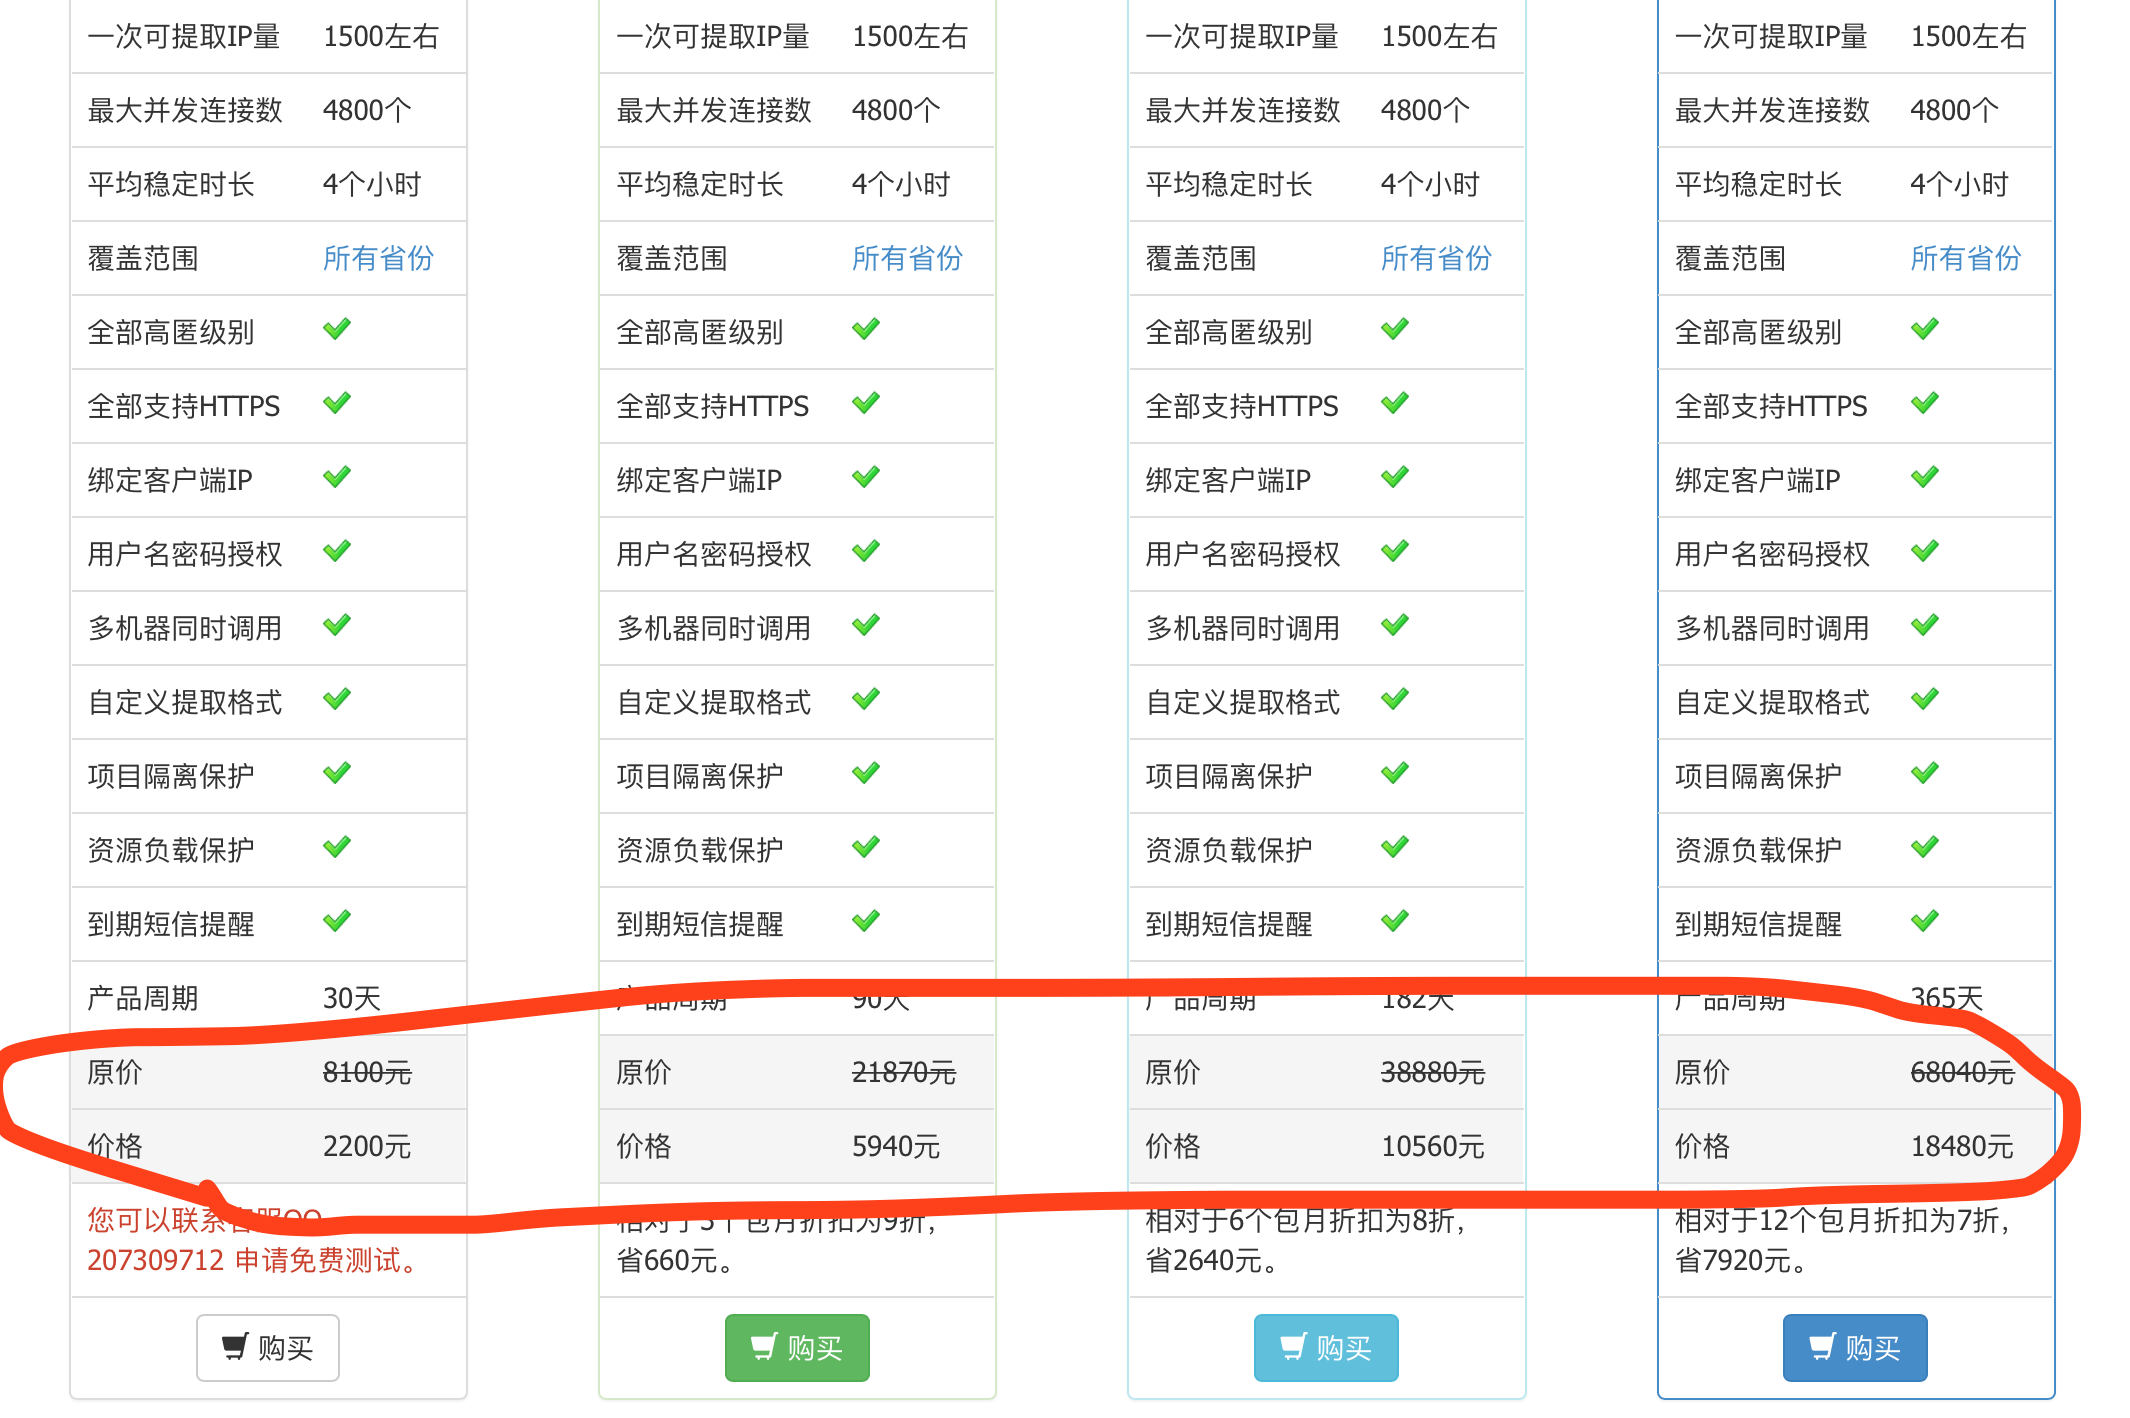Screen dimensions: 2130x1418
Task: Click the 全部支持HTTPS checkmark in the third plan
Action: (1395, 403)
